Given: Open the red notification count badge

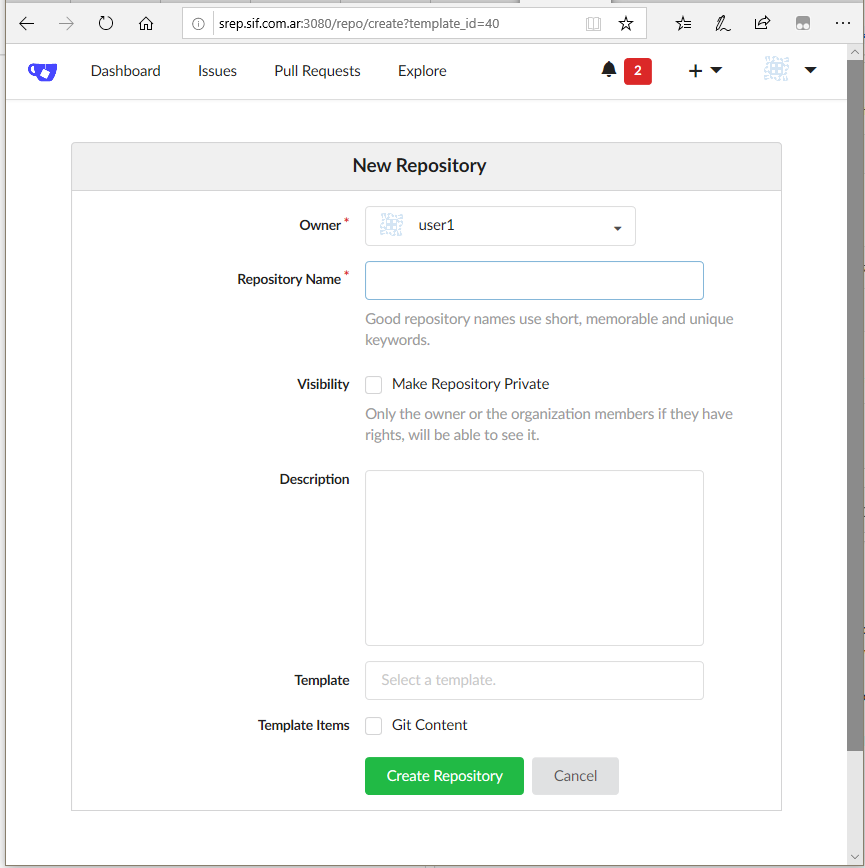Looking at the screenshot, I should tap(638, 71).
